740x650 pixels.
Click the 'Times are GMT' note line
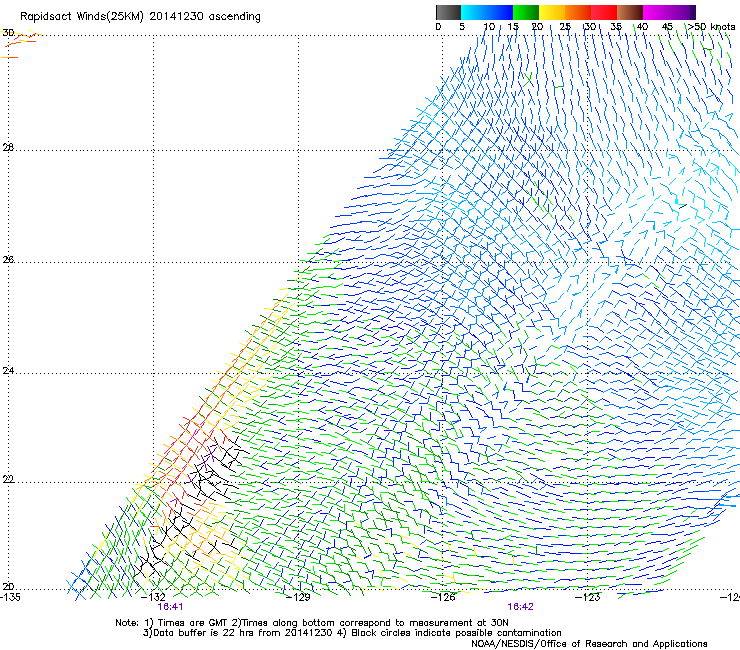click(312, 623)
